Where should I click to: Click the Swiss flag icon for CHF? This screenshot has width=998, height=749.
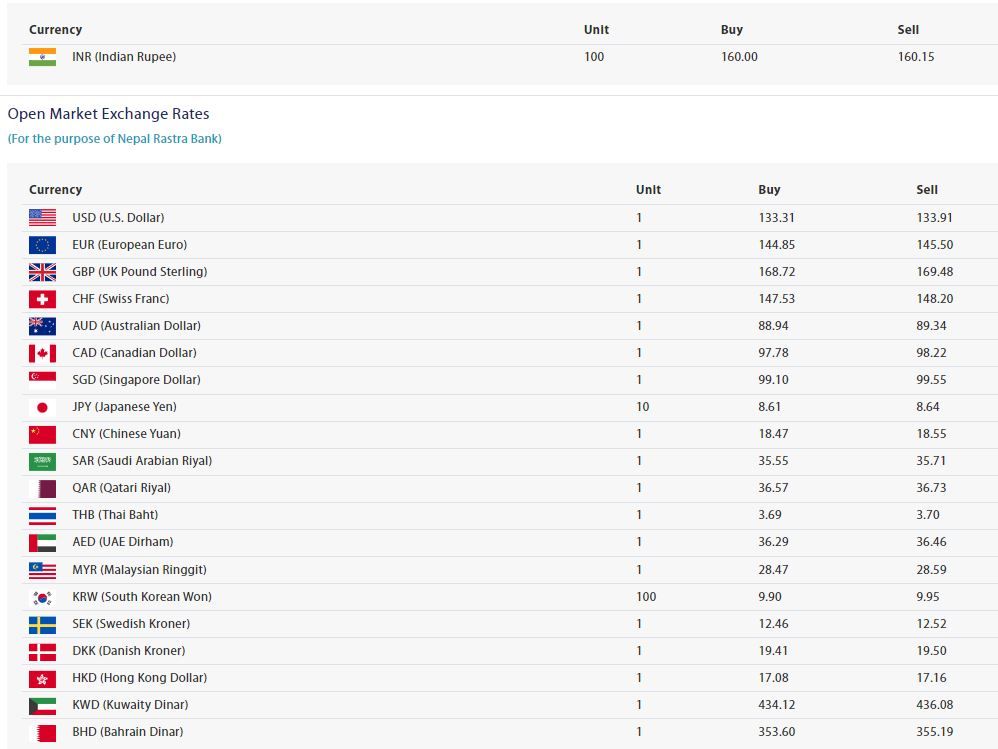(x=42, y=298)
